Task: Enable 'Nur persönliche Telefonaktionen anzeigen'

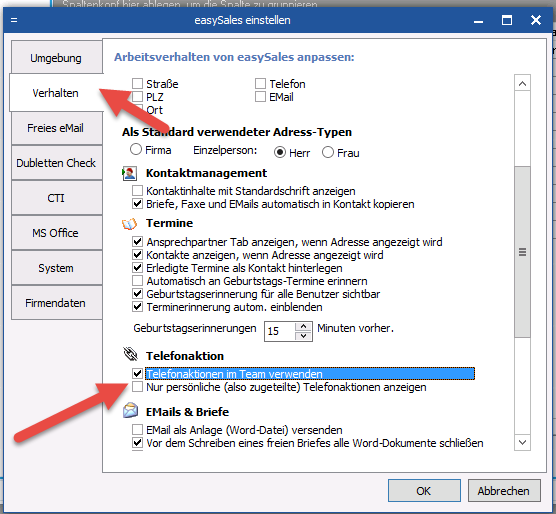Action: 137,386
